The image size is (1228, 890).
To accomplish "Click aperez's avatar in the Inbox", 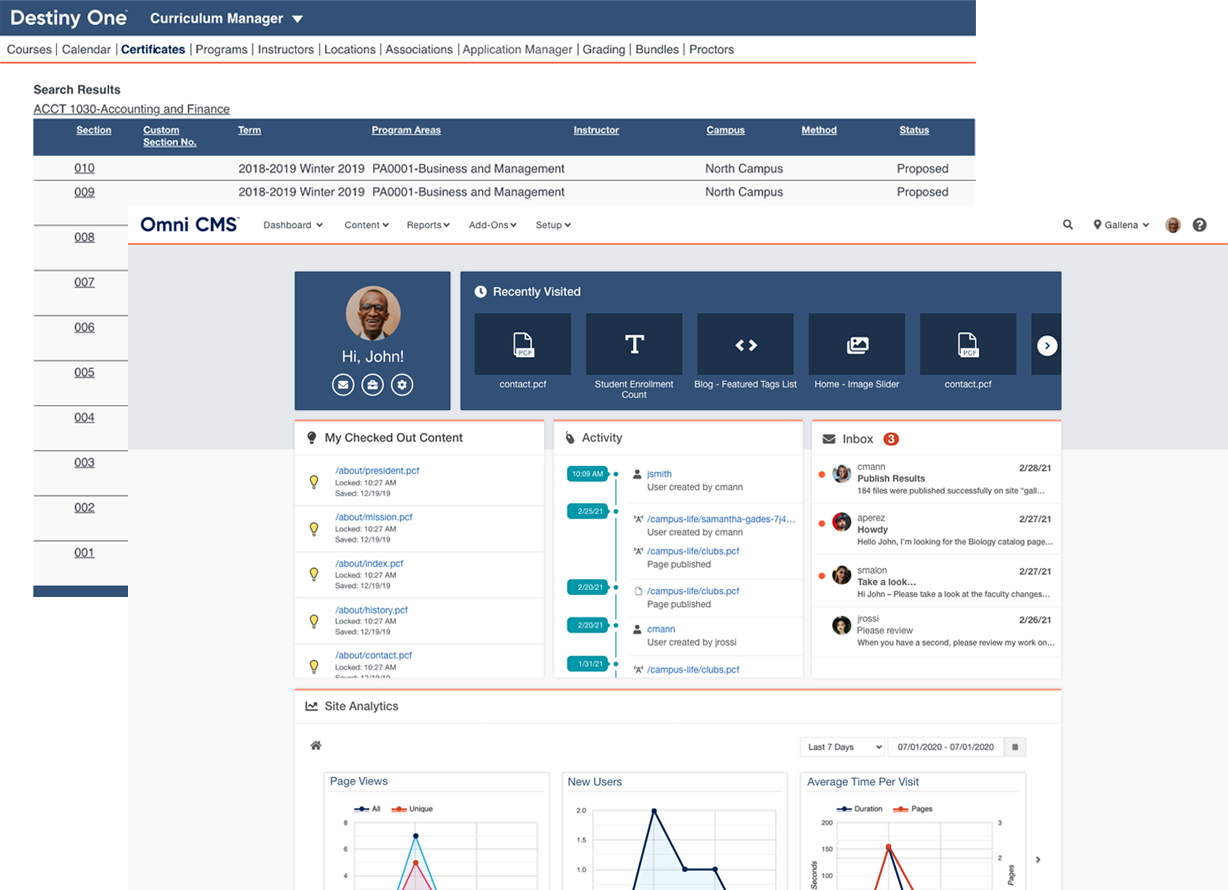I will (x=842, y=522).
